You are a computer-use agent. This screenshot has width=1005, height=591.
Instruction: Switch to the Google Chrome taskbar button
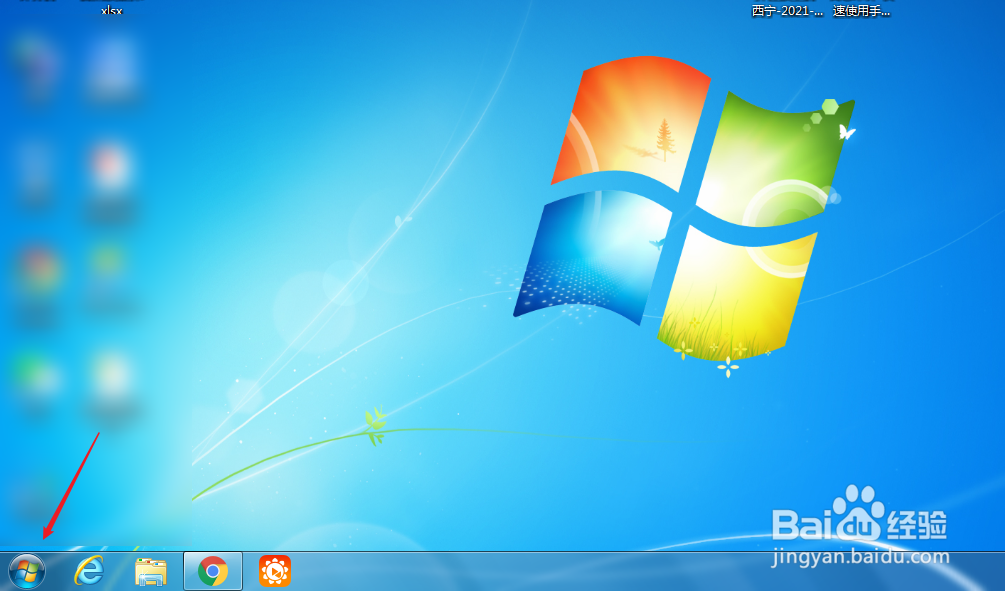[213, 570]
